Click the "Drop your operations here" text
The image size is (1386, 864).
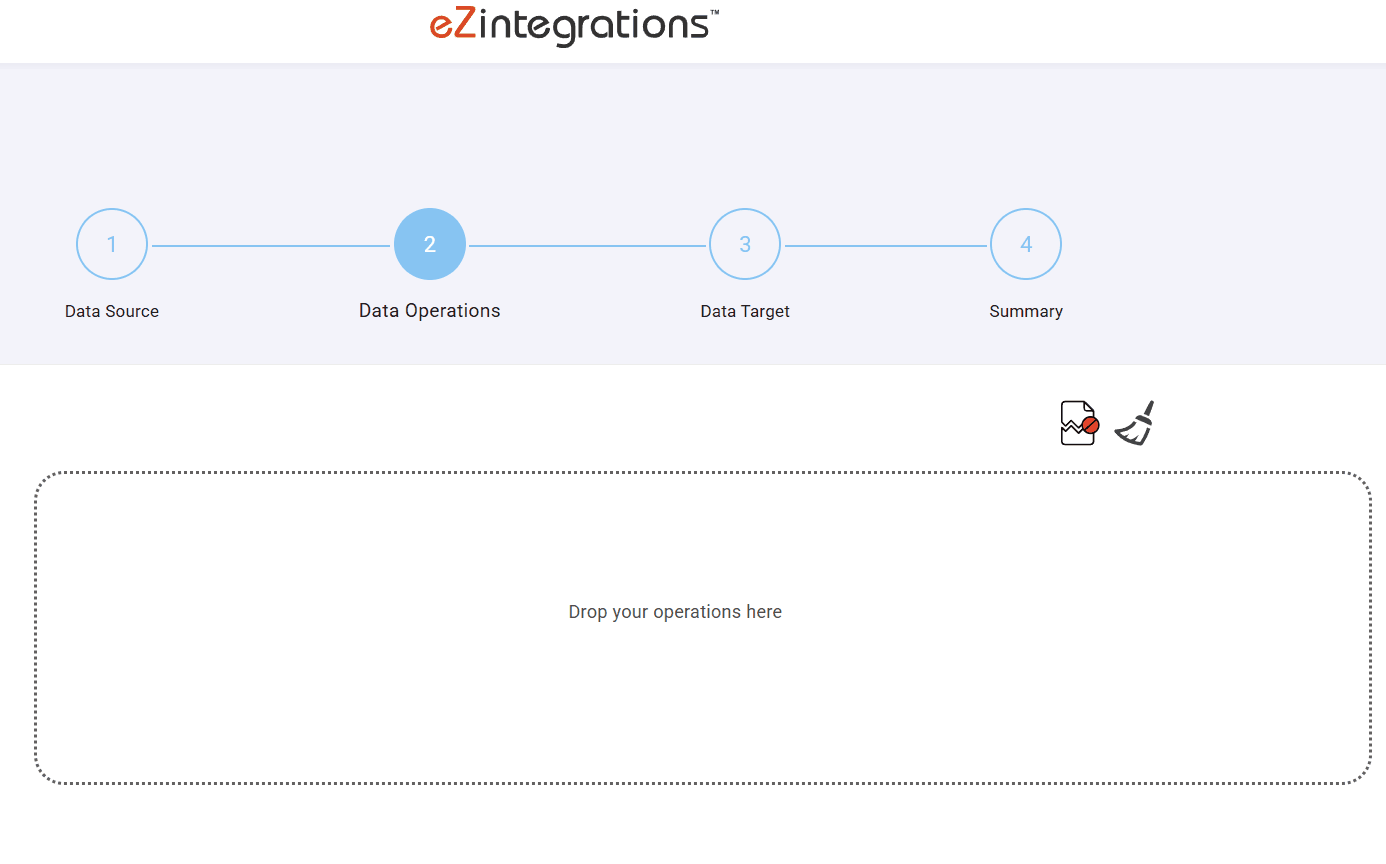pos(675,612)
